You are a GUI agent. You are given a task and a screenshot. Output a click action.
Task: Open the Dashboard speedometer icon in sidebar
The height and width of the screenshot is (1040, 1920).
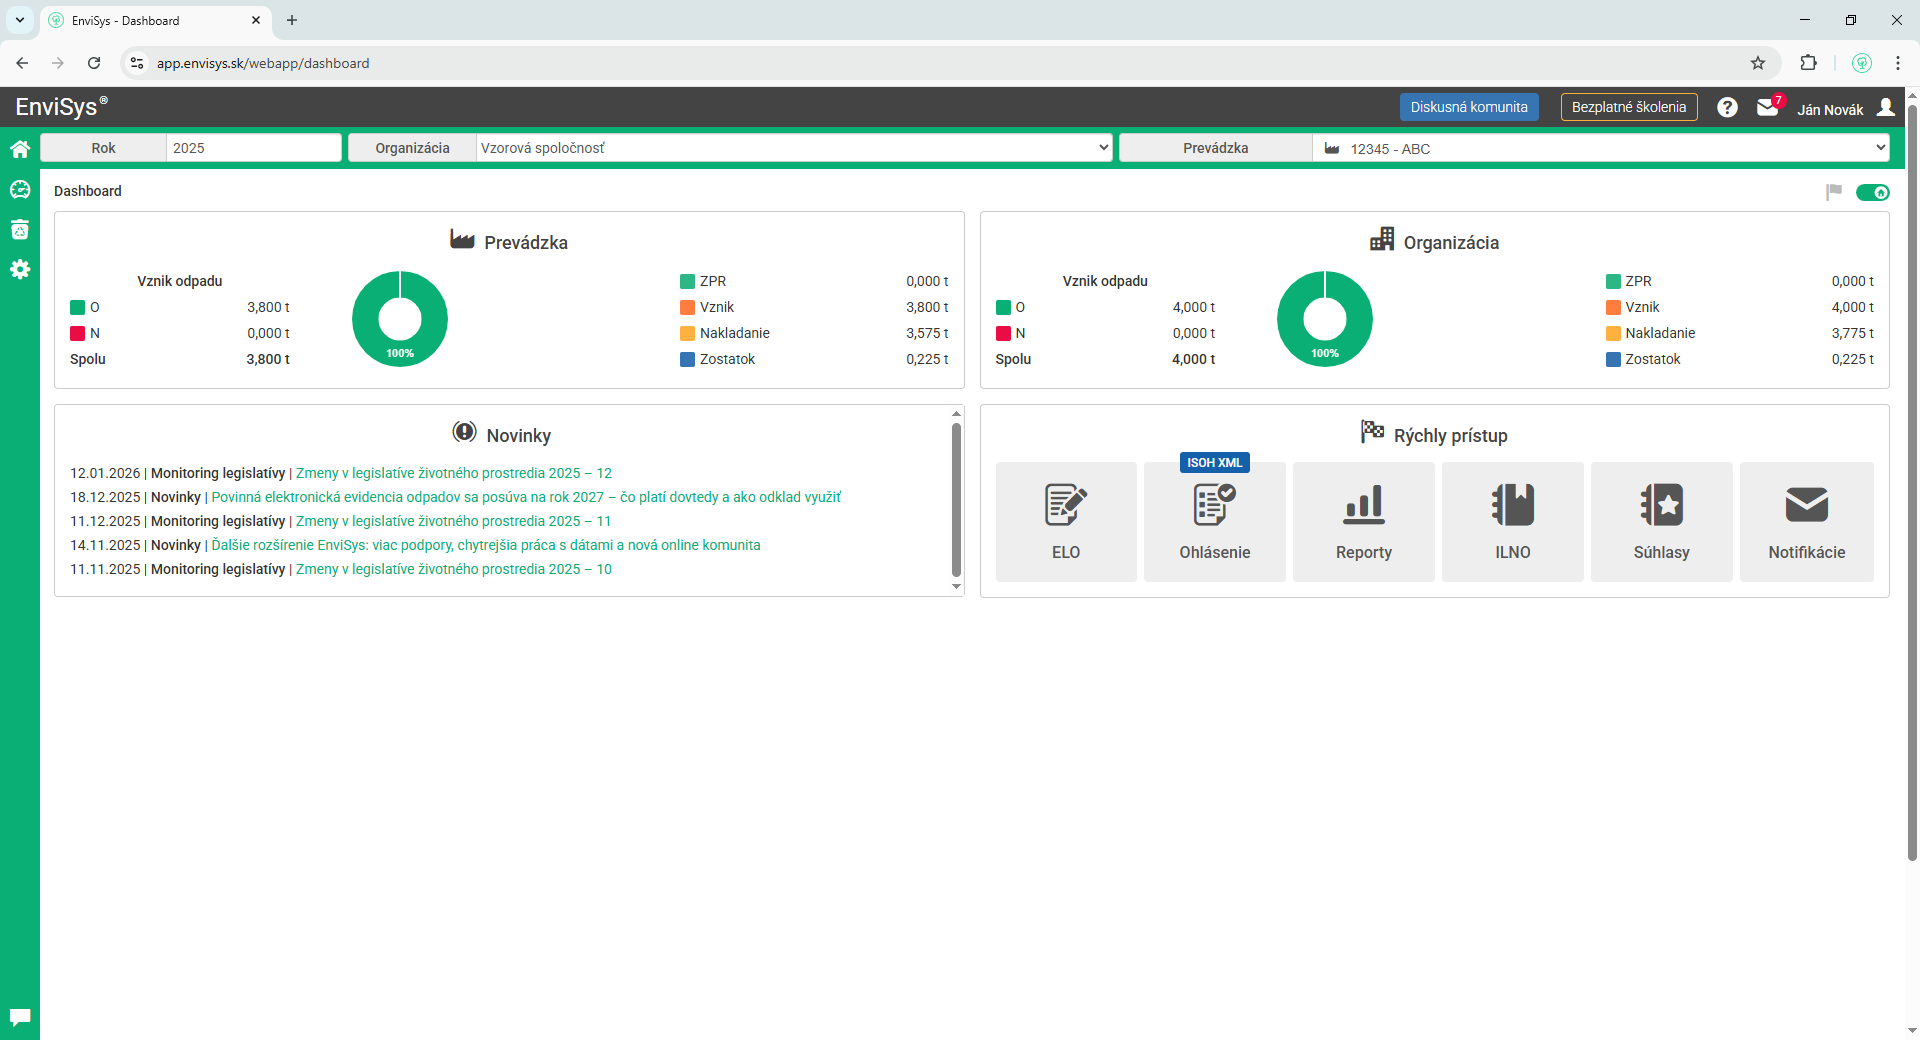tap(20, 189)
